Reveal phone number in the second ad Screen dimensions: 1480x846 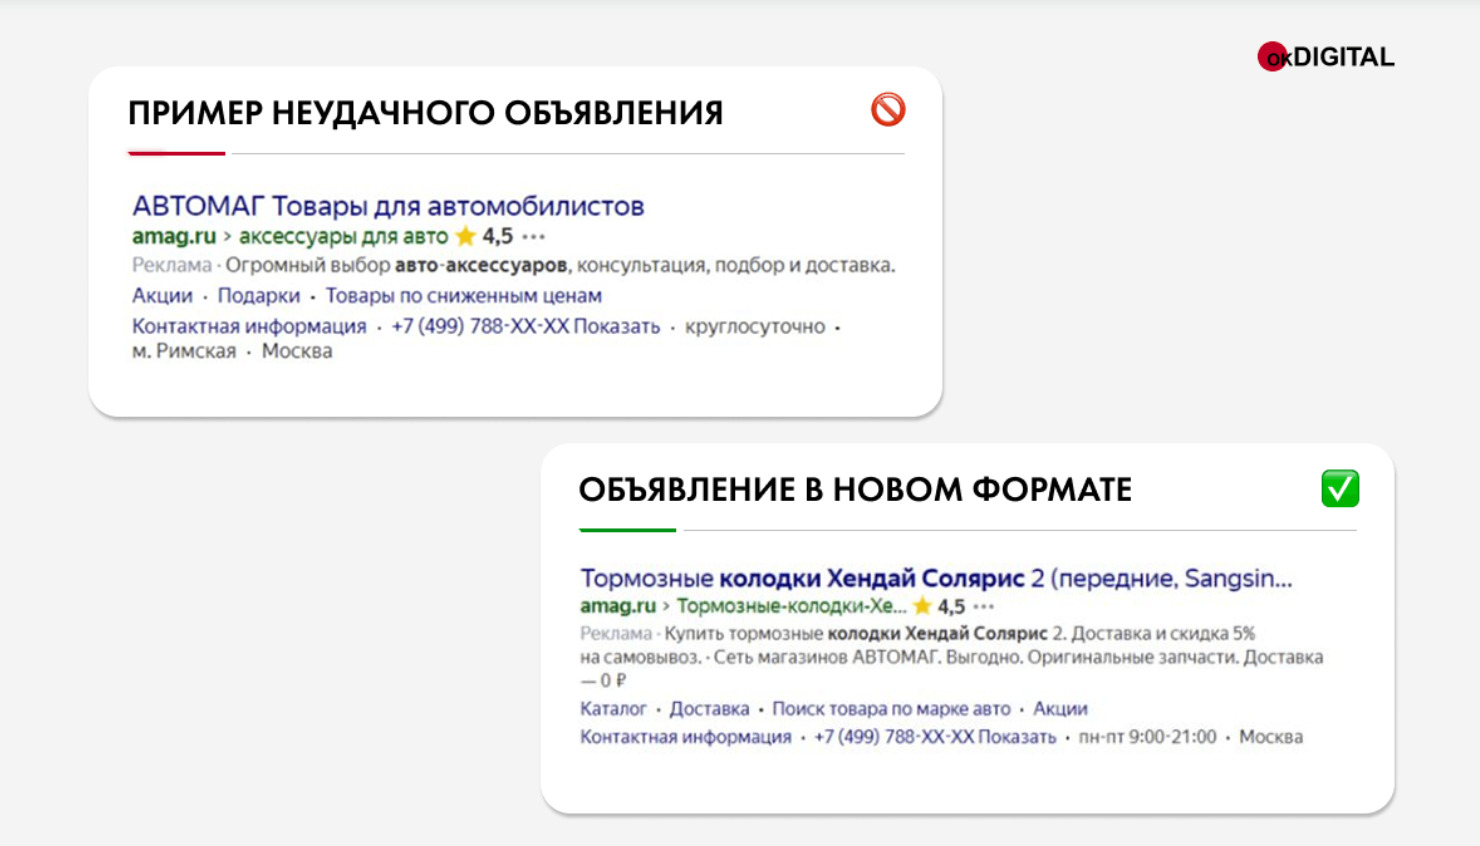coord(1016,737)
